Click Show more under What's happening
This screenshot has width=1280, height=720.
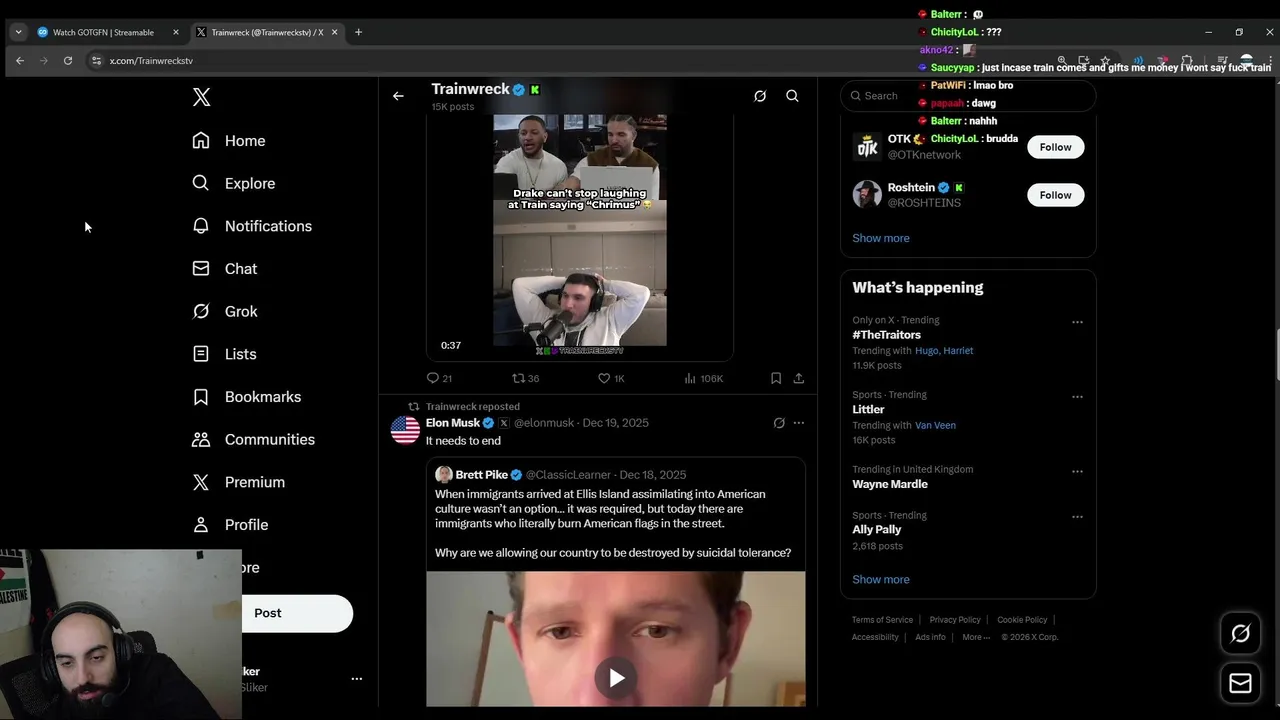pyautogui.click(x=881, y=579)
